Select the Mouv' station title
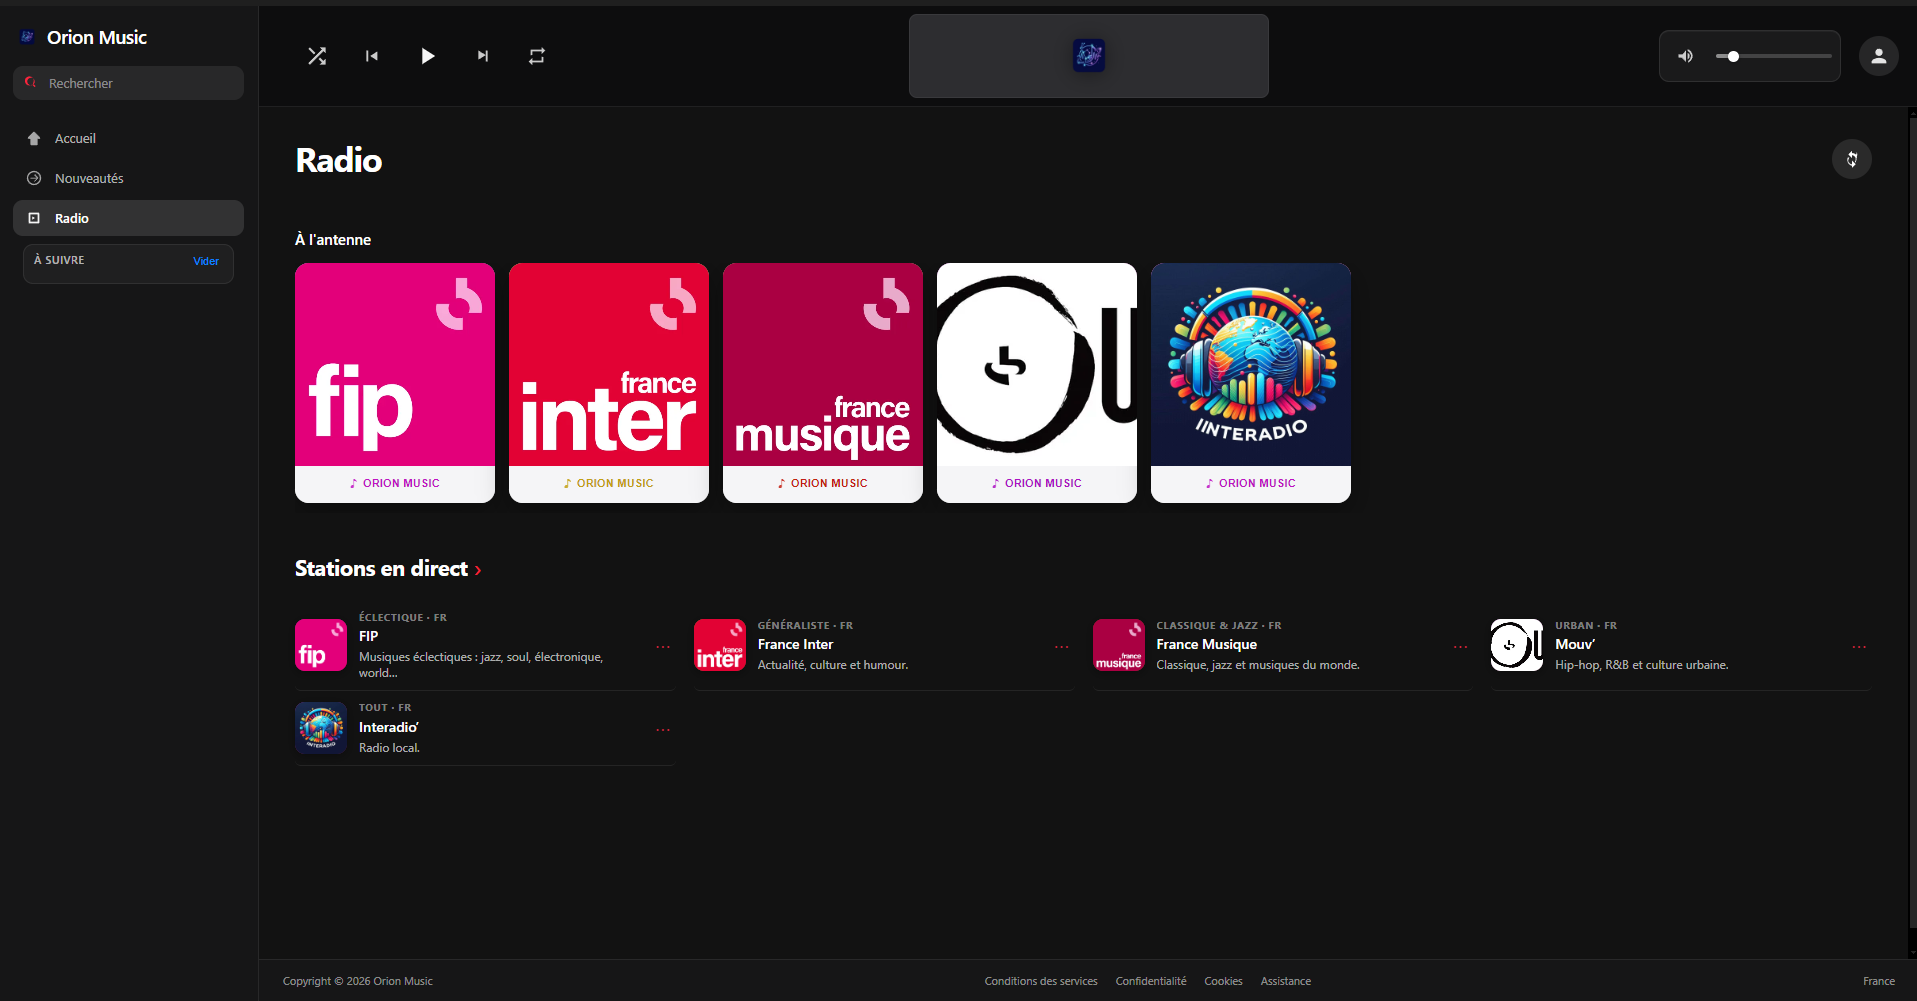1917x1001 pixels. (x=1575, y=645)
